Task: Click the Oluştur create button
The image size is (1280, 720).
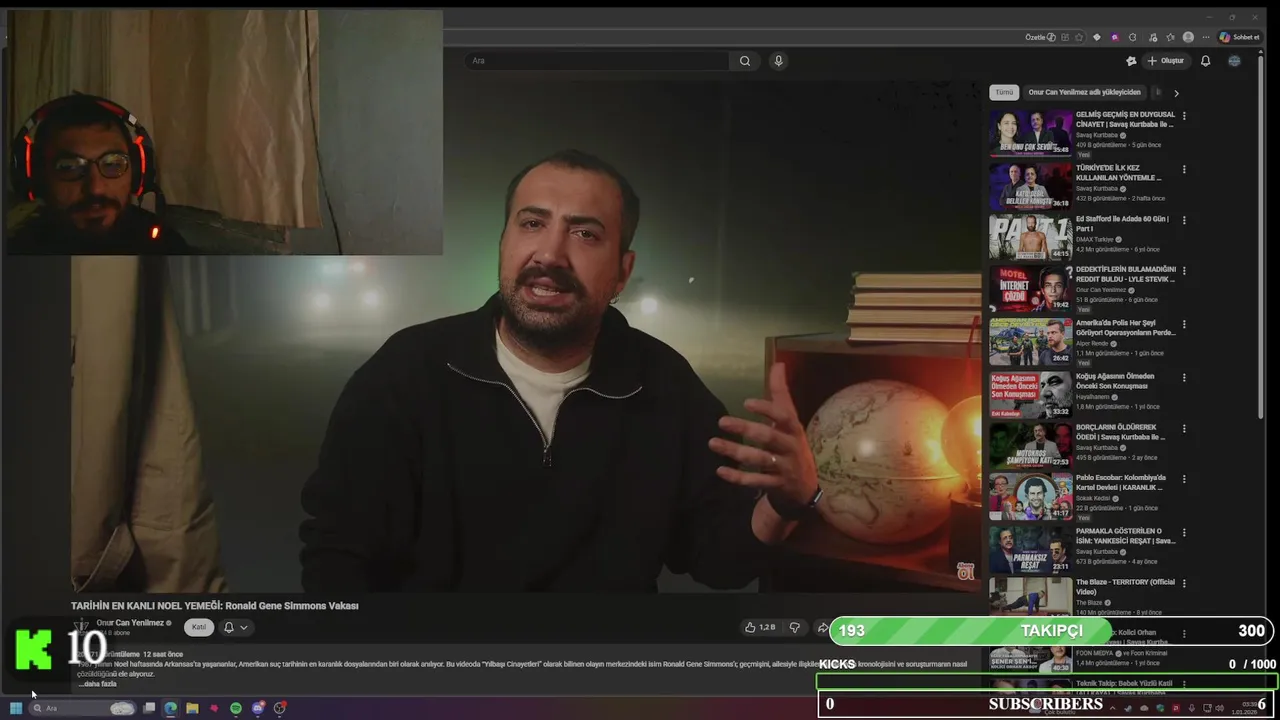Action: click(x=1165, y=61)
